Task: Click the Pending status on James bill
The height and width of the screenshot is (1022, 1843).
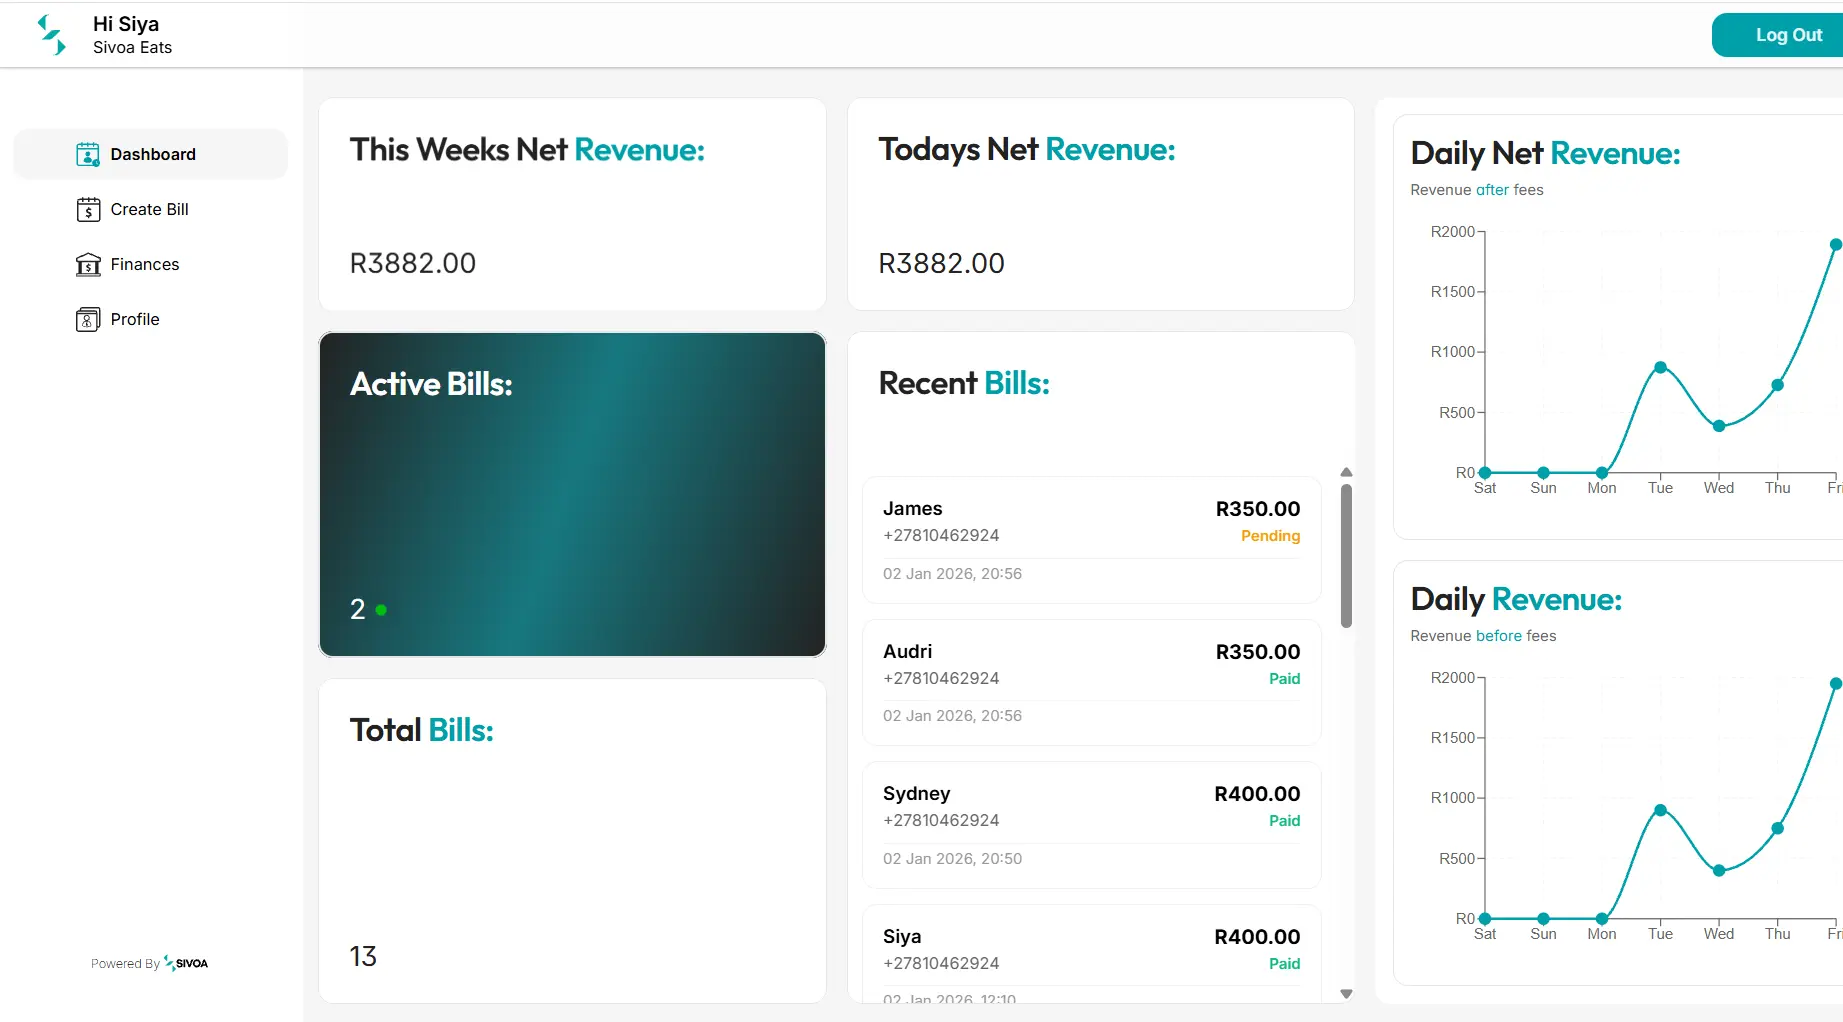Action: pyautogui.click(x=1270, y=536)
